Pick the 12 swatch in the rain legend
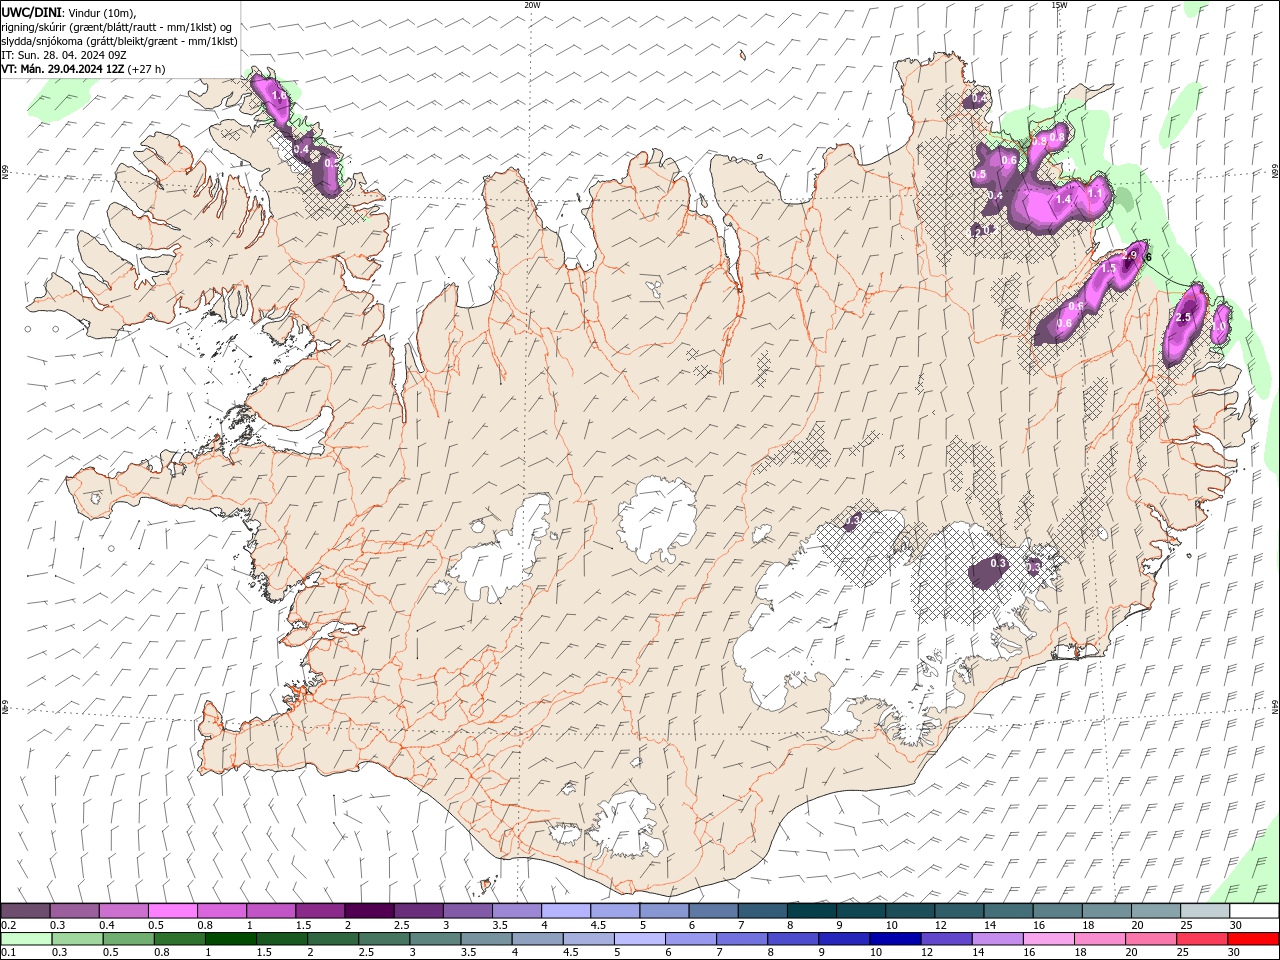Screen dimensions: 1280x960 click(x=947, y=939)
